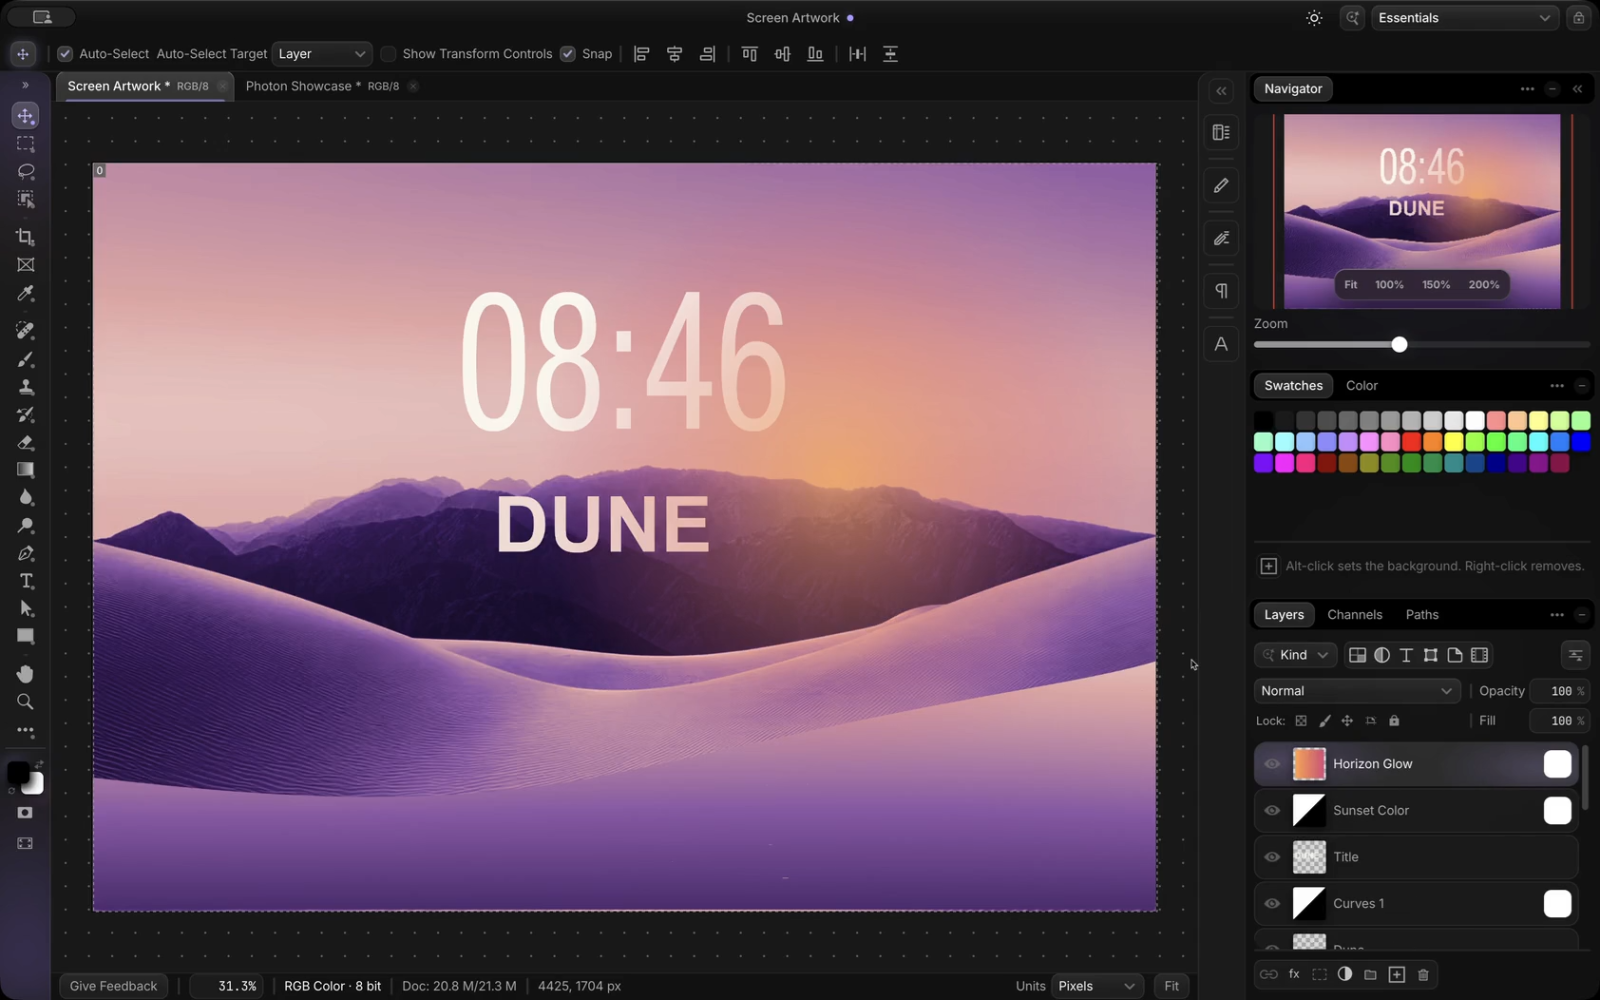
Task: Enable Show Transform Controls checkbox
Action: click(x=388, y=54)
